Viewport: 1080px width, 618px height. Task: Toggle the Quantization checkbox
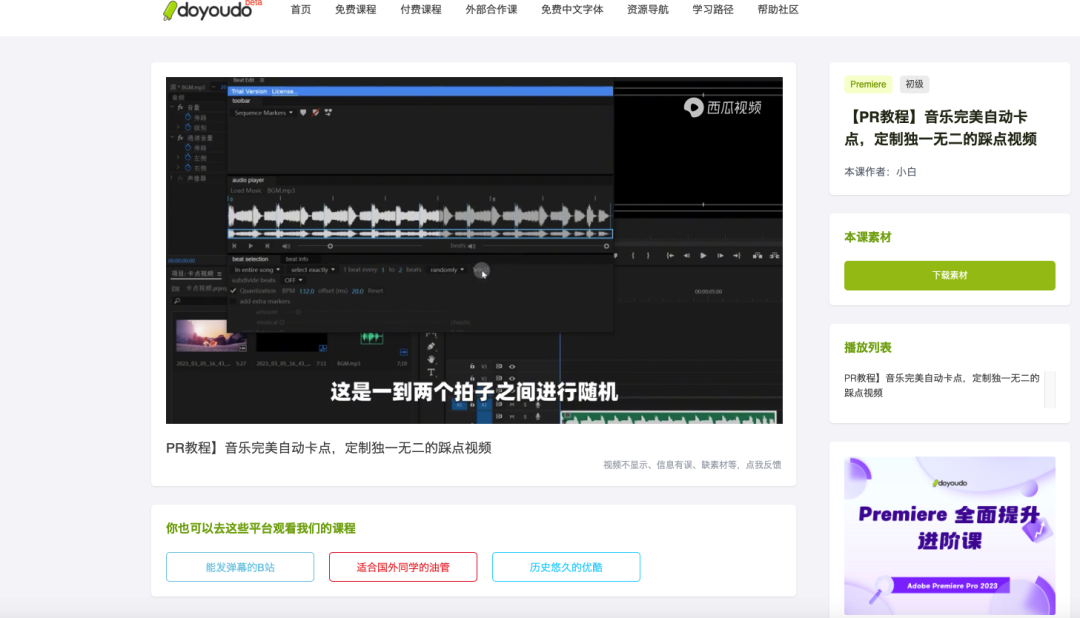point(233,291)
